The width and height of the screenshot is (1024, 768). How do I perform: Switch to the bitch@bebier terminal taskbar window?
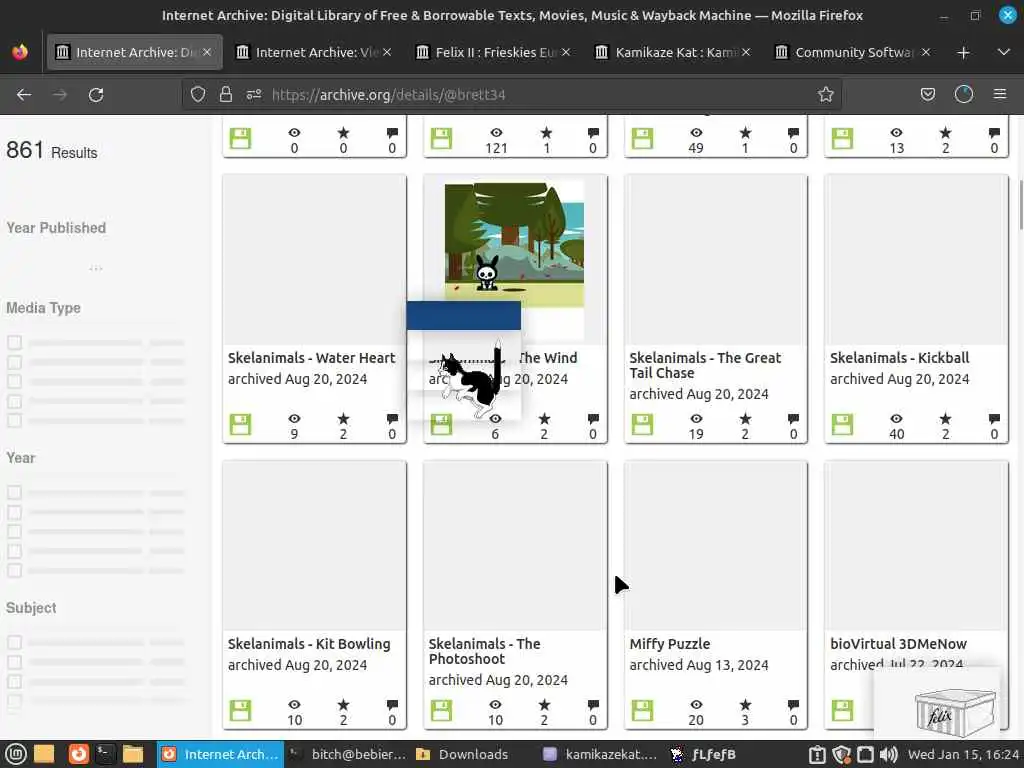point(348,754)
